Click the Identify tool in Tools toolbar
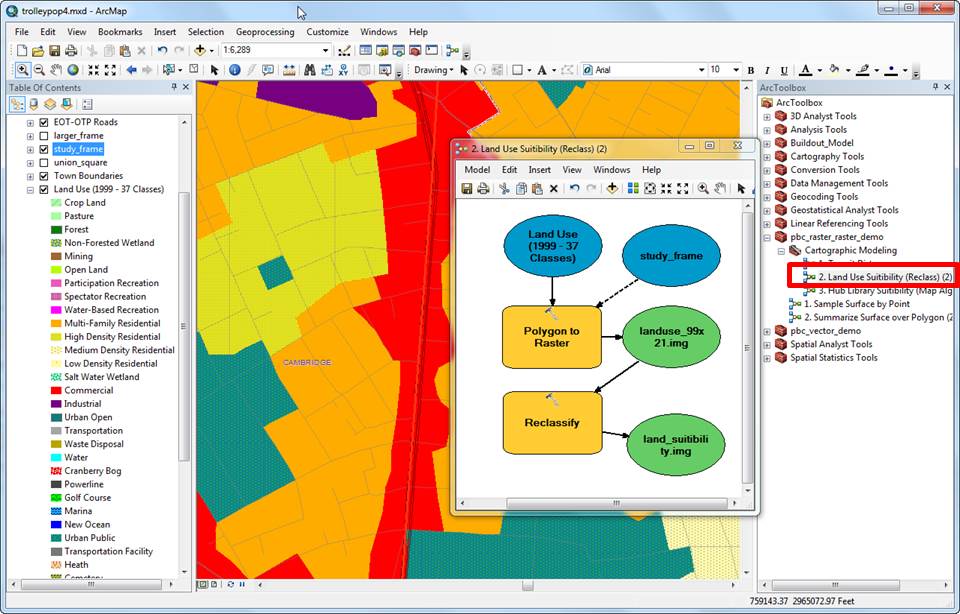The width and height of the screenshot is (960, 614). point(234,70)
